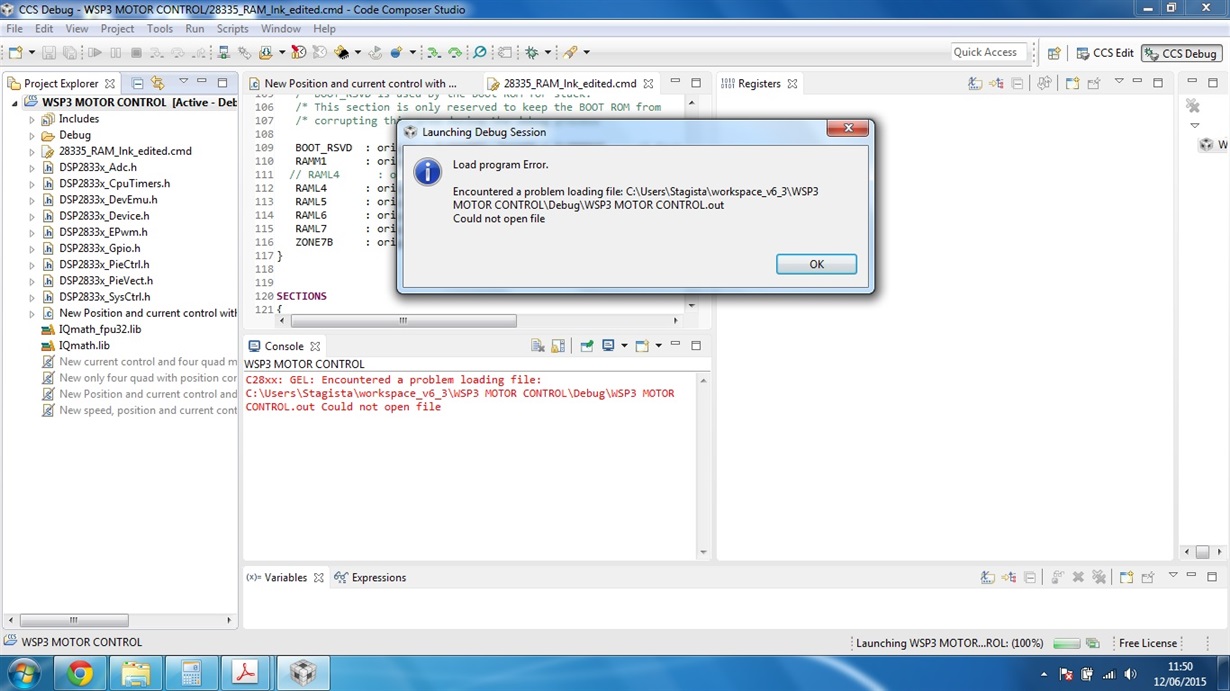This screenshot has width=1230, height=691.
Task: Click the info icon in Load Error dialog
Action: 427,172
